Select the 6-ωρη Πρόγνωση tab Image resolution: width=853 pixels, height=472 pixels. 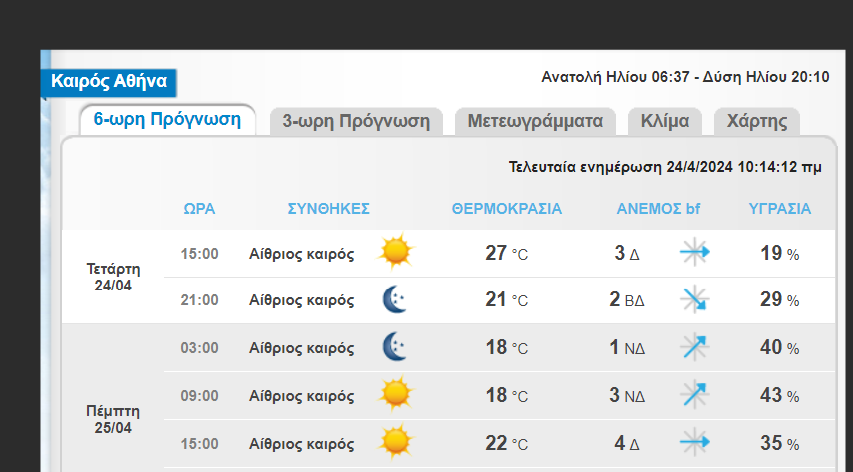(x=168, y=120)
